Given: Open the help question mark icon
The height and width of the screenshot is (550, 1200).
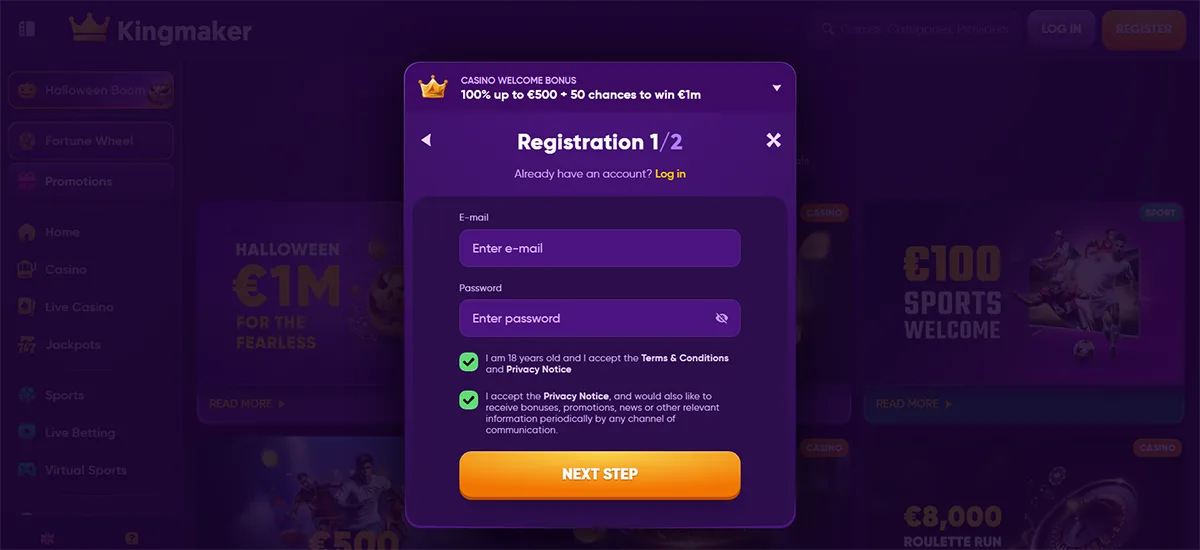Looking at the screenshot, I should click(132, 538).
